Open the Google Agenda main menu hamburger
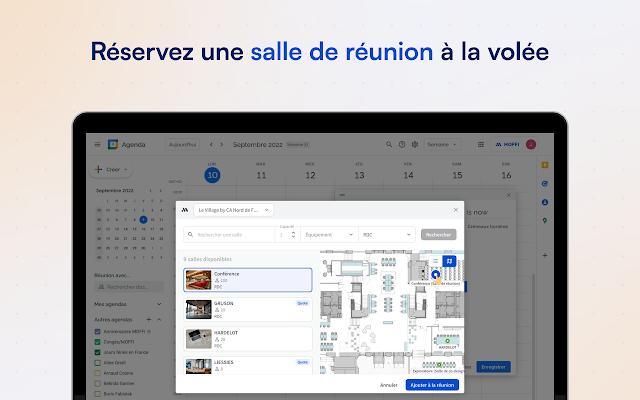This screenshot has width=640, height=400. (x=97, y=144)
